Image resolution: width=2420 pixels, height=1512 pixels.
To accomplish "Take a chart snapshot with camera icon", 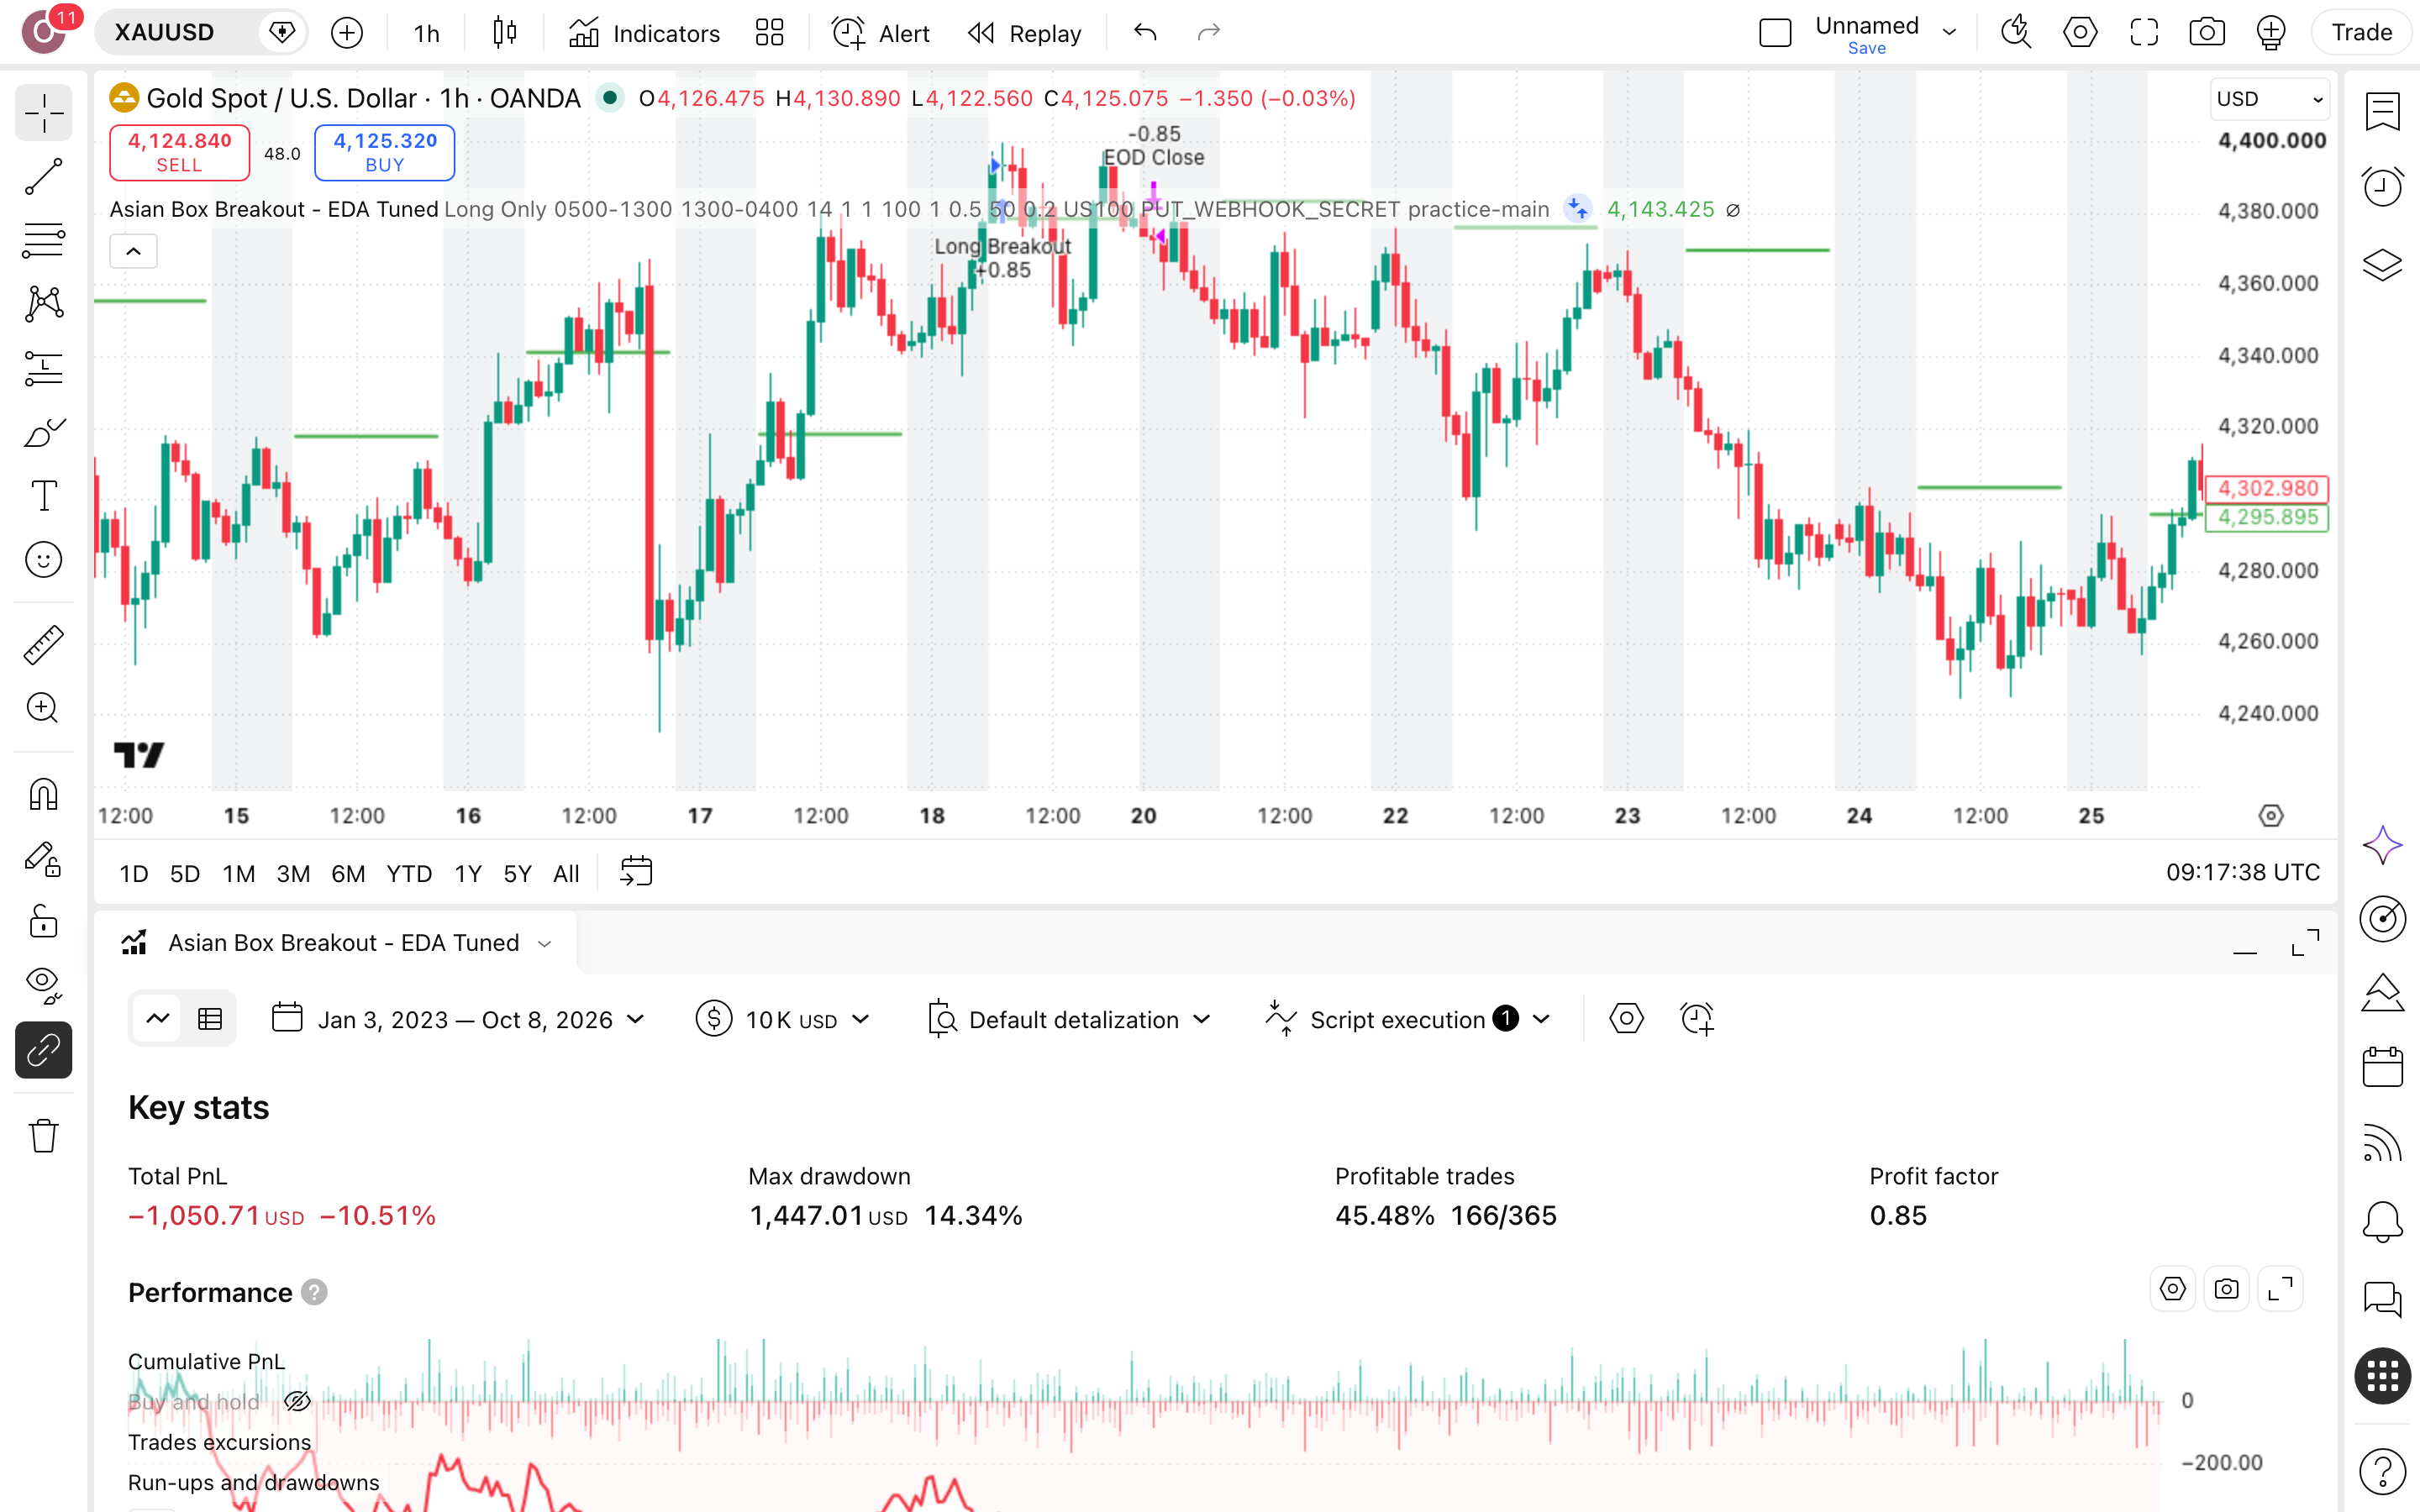I will tap(2207, 33).
